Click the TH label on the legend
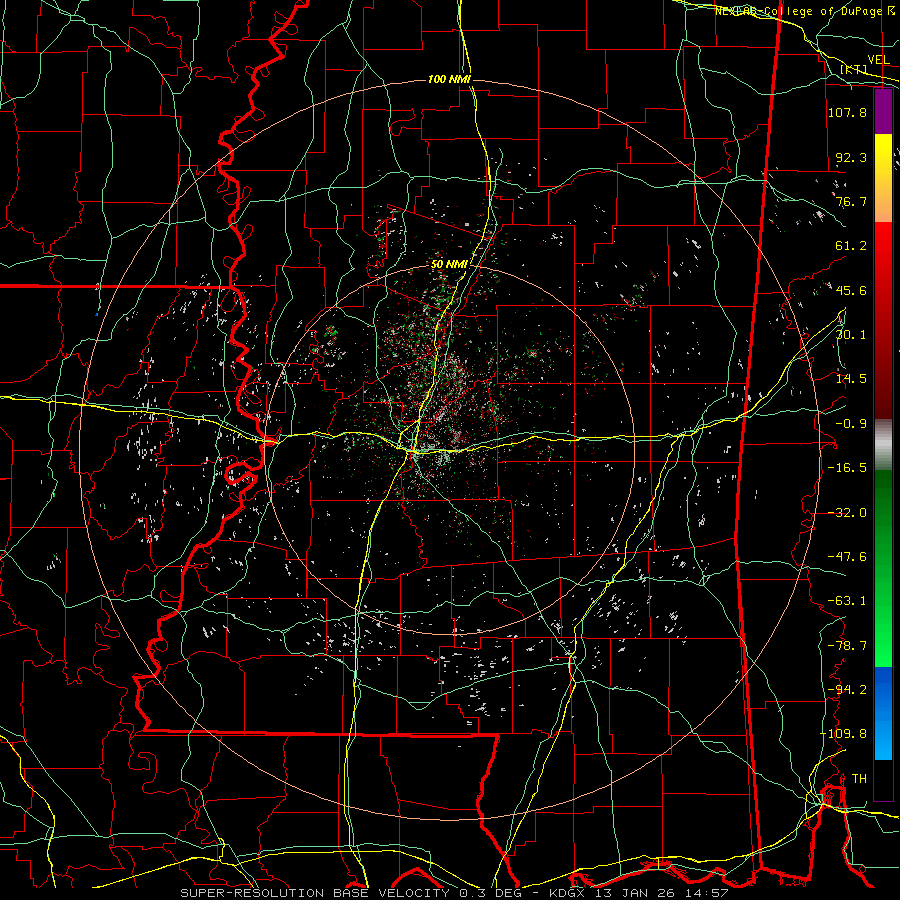The image size is (900, 900). coord(859,779)
